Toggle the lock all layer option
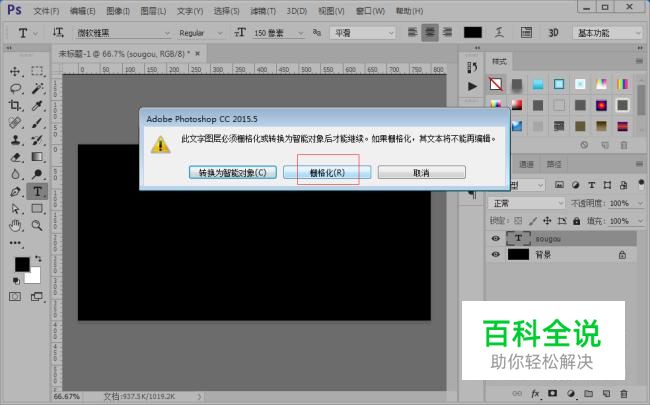 click(x=576, y=221)
